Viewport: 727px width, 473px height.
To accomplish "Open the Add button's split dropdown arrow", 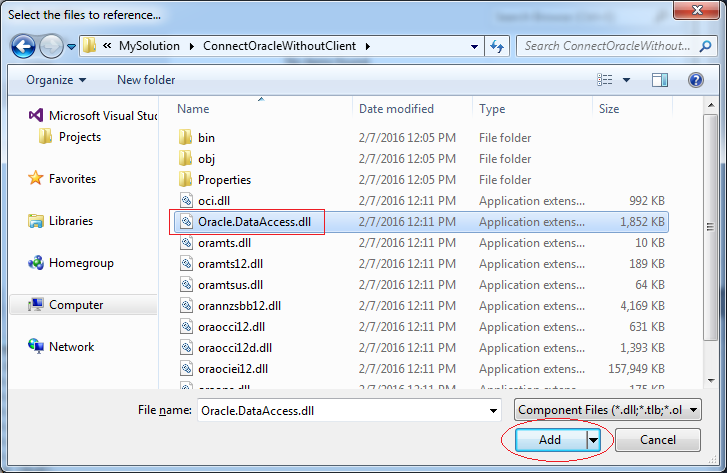I will click(x=593, y=440).
